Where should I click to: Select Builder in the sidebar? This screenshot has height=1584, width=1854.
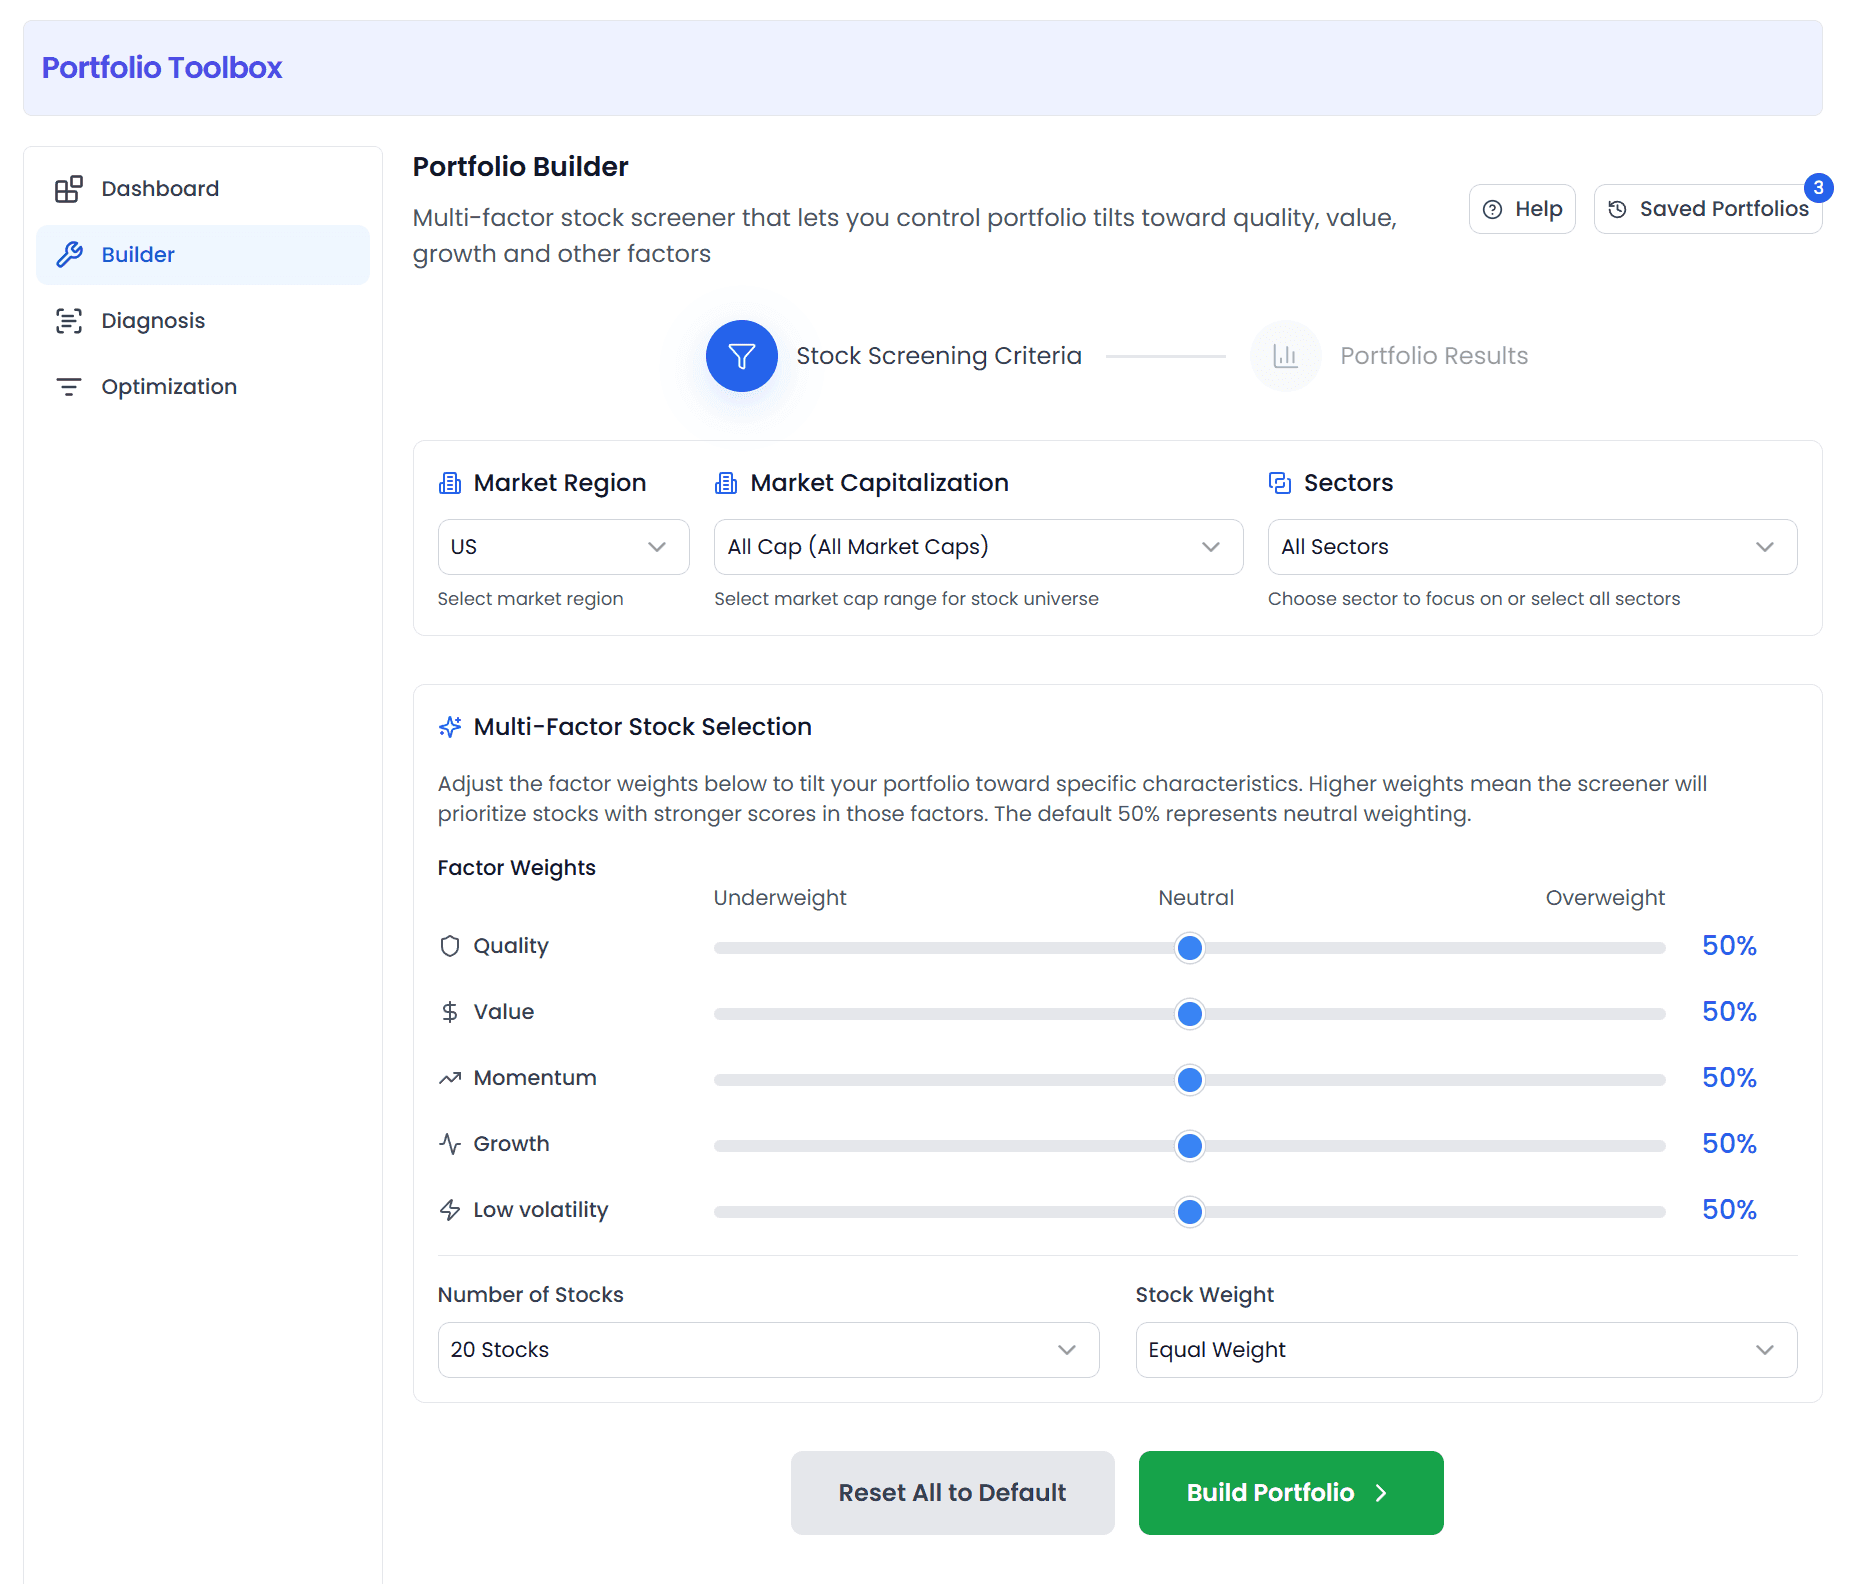(203, 255)
